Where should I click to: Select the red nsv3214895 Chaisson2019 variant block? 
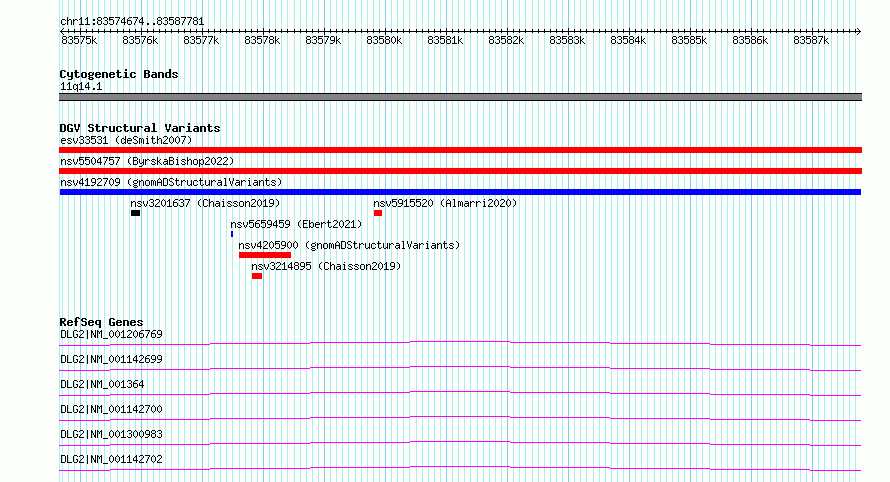coord(257,276)
